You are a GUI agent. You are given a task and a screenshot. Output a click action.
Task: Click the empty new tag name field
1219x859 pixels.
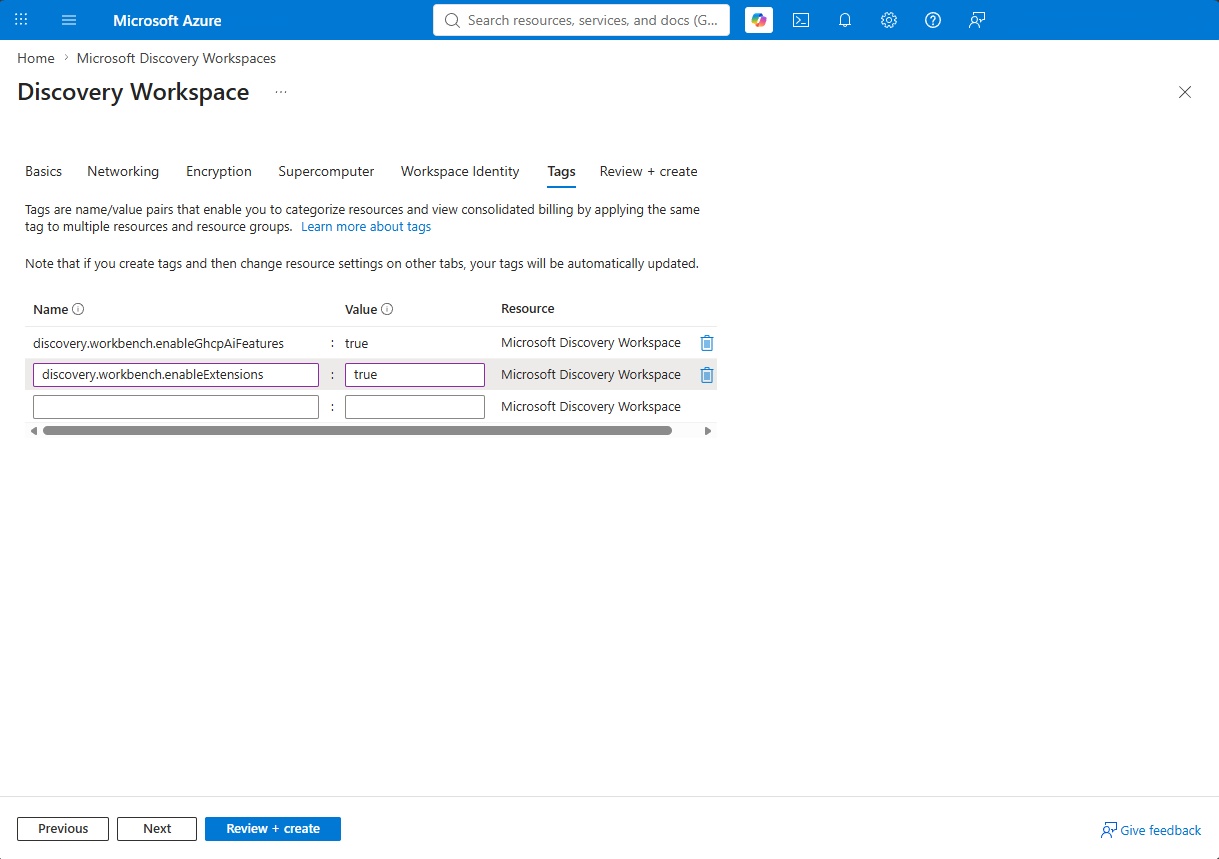click(x=176, y=407)
